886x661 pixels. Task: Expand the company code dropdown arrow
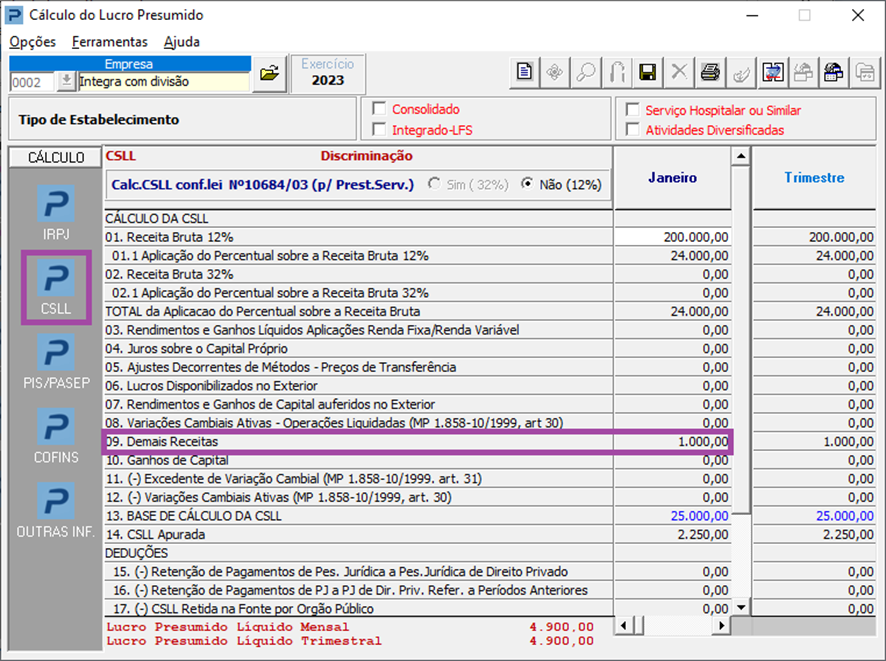[66, 81]
